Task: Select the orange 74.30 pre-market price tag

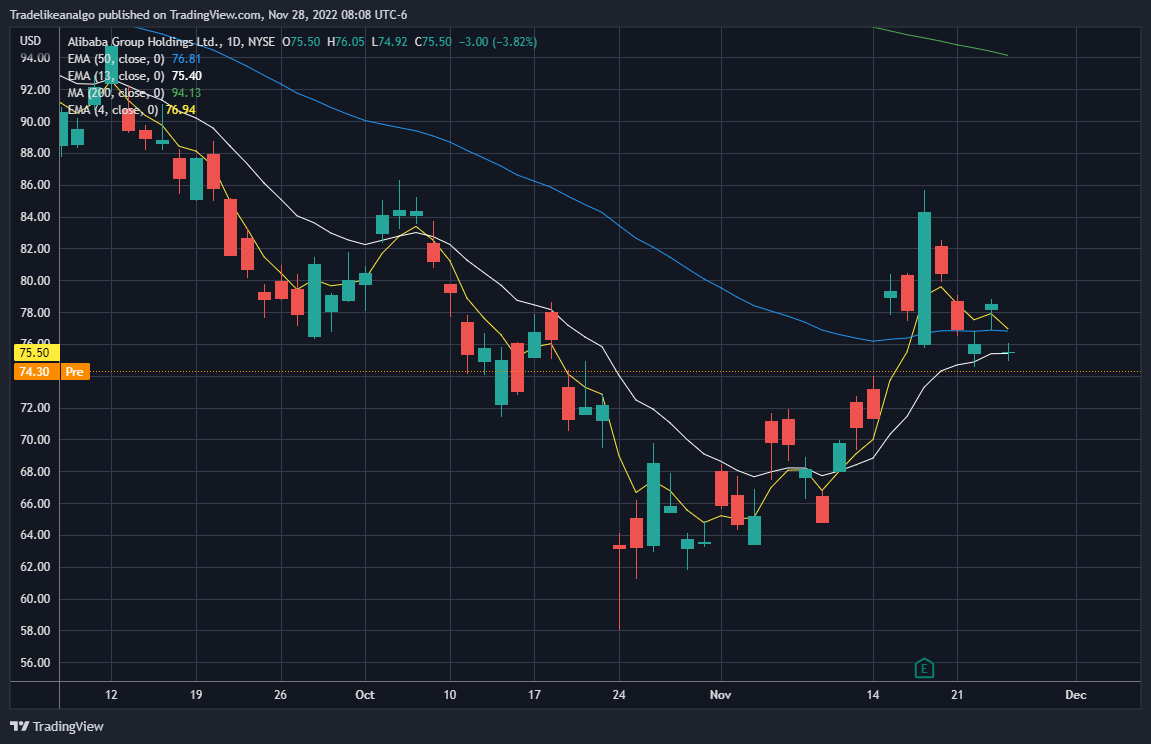Action: [x=35, y=372]
